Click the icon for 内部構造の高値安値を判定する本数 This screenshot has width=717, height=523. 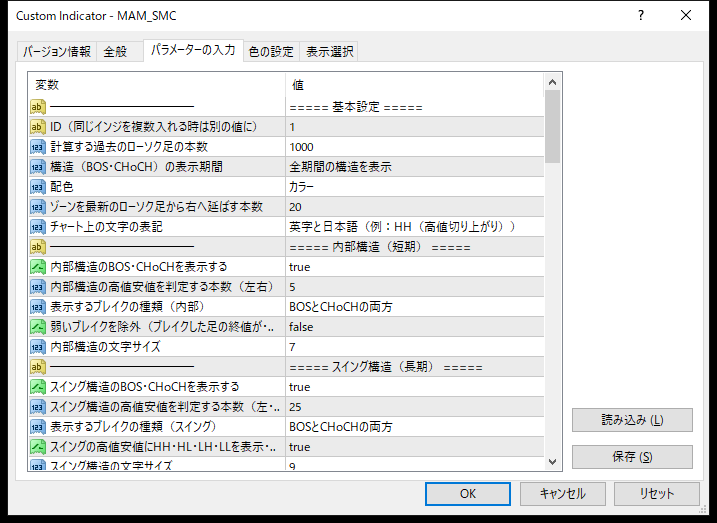click(38, 287)
